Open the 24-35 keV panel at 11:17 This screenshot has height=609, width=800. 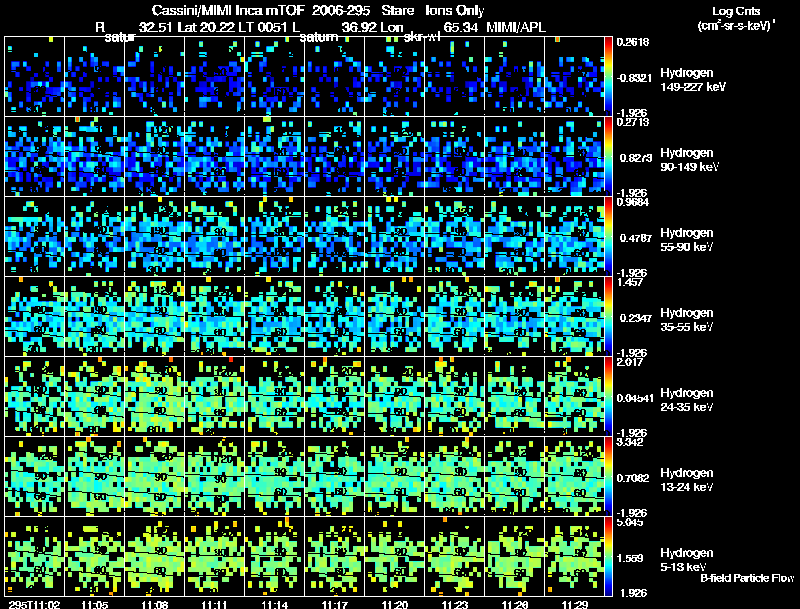pyautogui.click(x=335, y=397)
